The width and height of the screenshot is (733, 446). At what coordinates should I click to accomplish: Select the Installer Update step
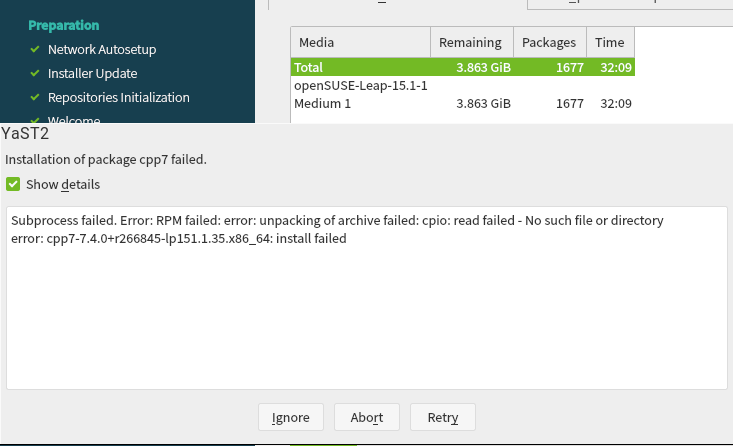(92, 74)
